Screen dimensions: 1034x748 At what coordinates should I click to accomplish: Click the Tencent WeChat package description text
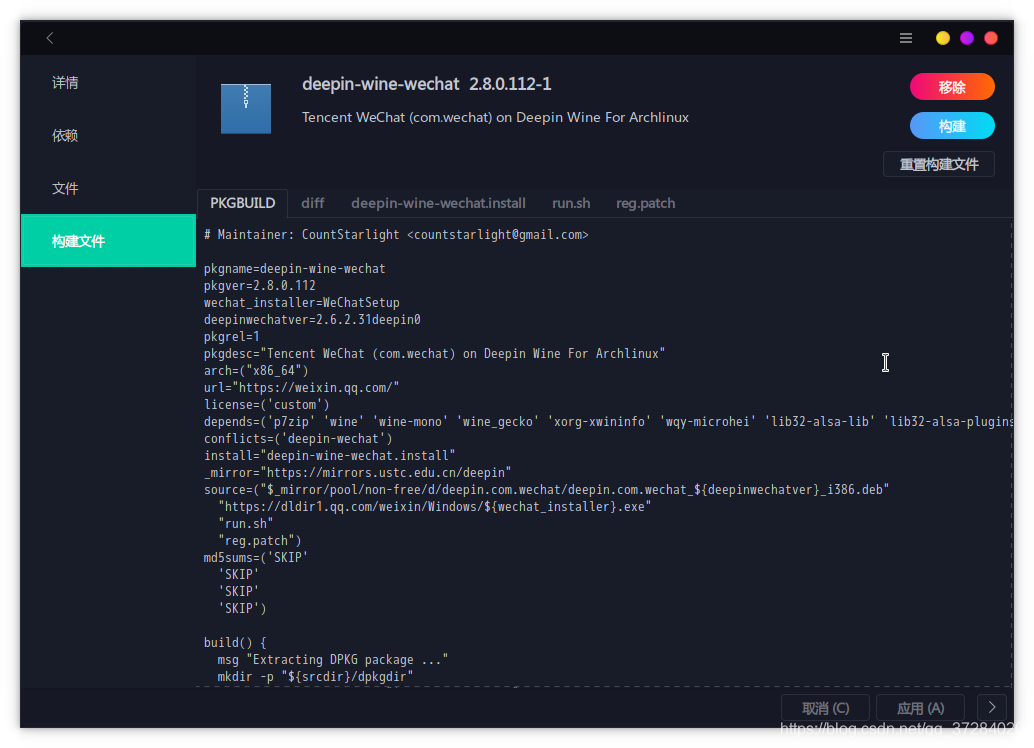[495, 117]
